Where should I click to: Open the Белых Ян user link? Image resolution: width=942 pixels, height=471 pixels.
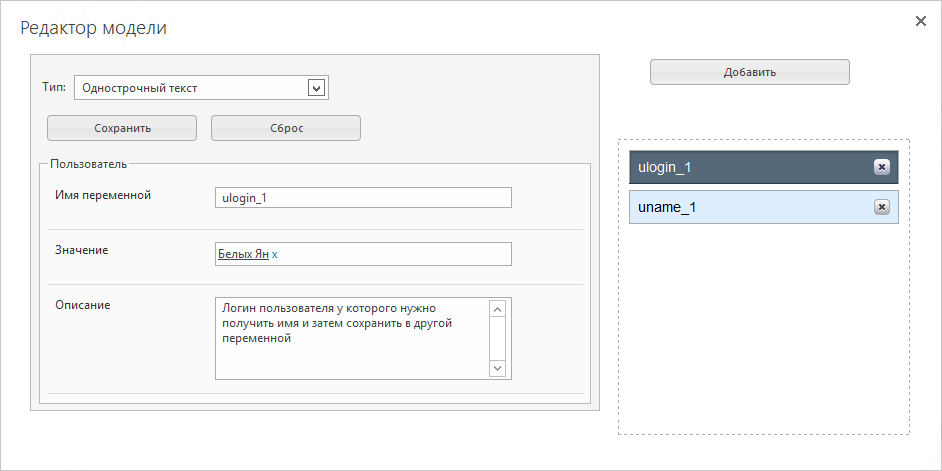(x=243, y=254)
